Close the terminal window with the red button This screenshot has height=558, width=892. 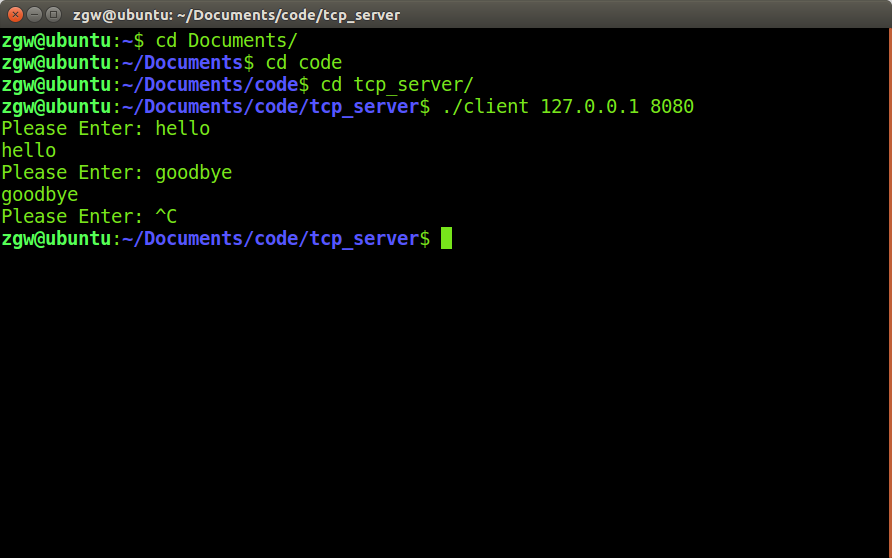15,14
